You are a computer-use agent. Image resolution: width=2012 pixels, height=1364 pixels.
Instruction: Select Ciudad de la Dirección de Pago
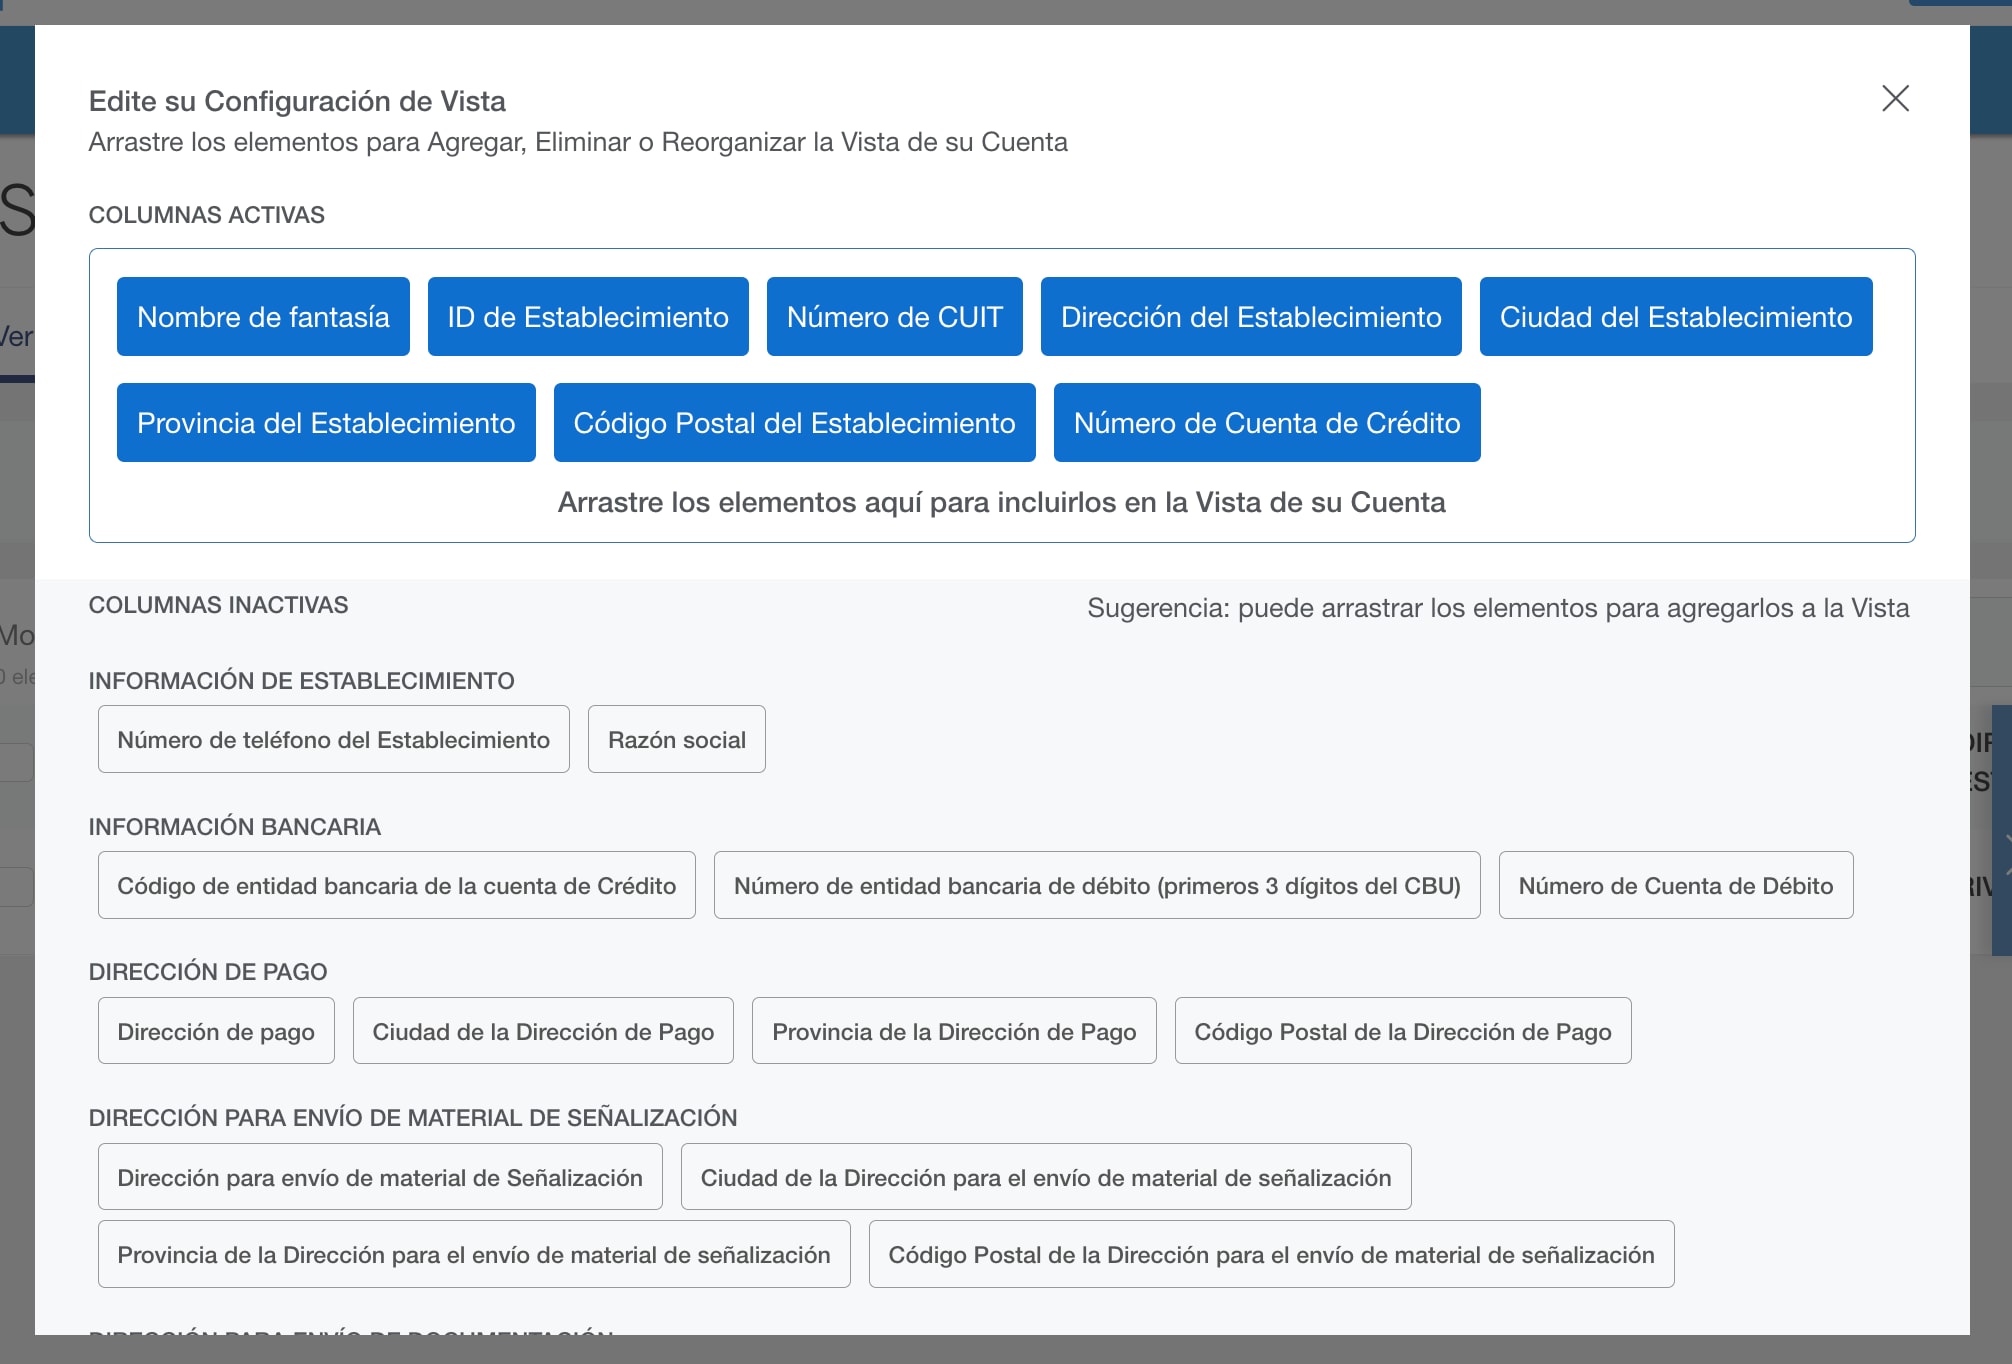pyautogui.click(x=543, y=1030)
